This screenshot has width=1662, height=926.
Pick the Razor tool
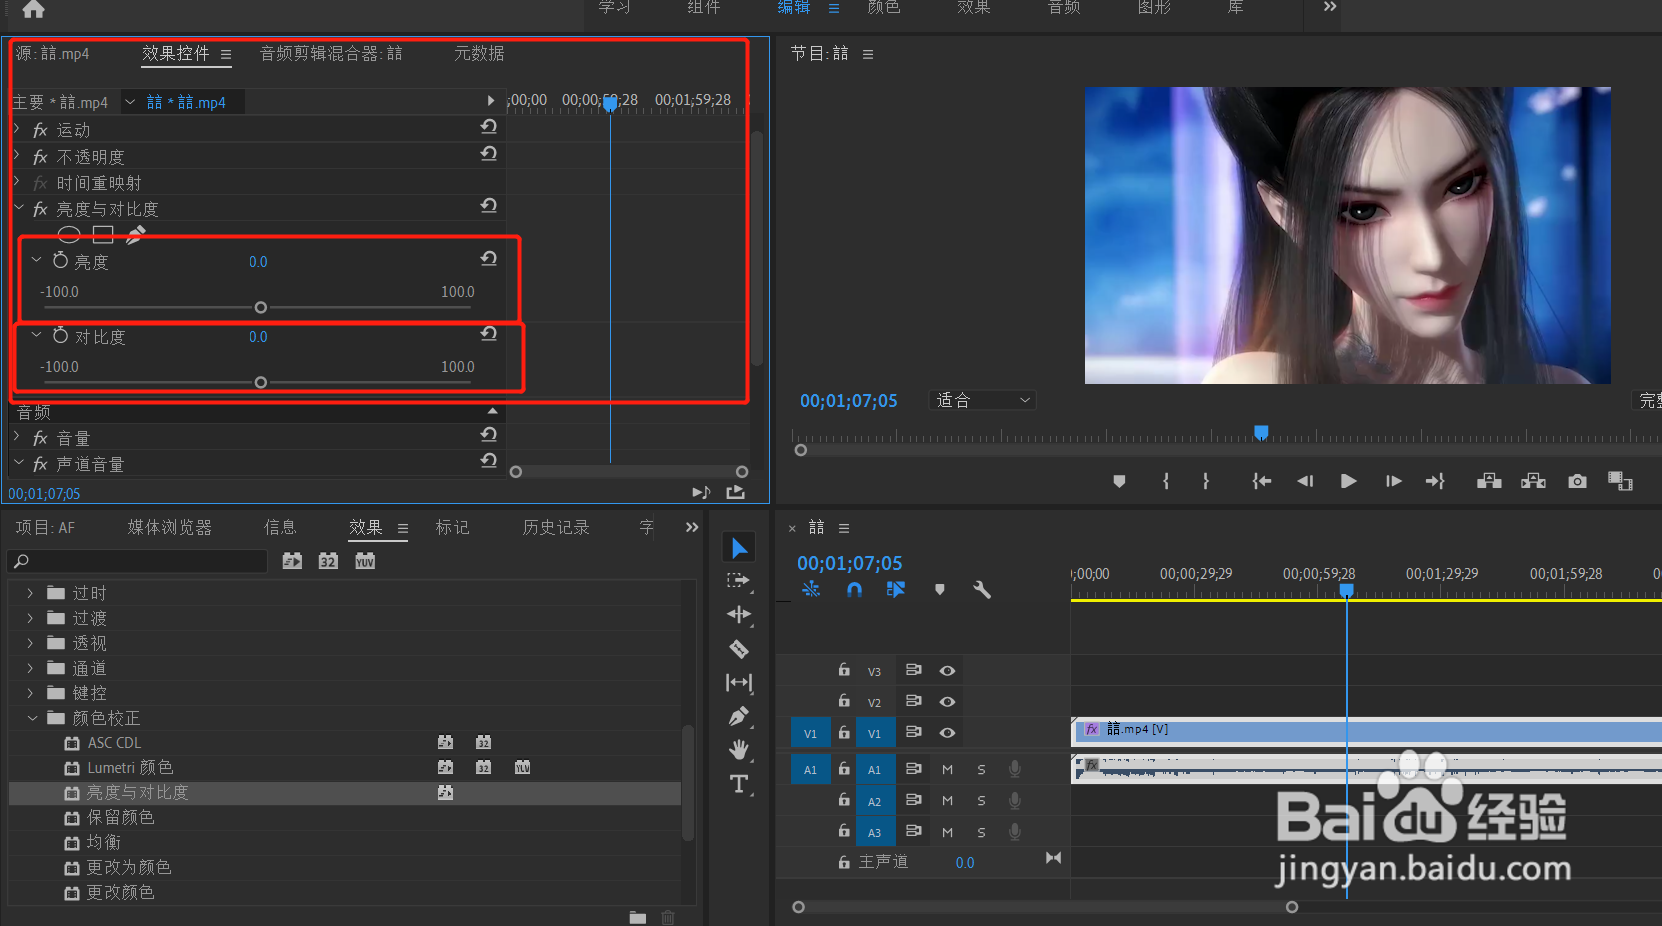pos(739,649)
